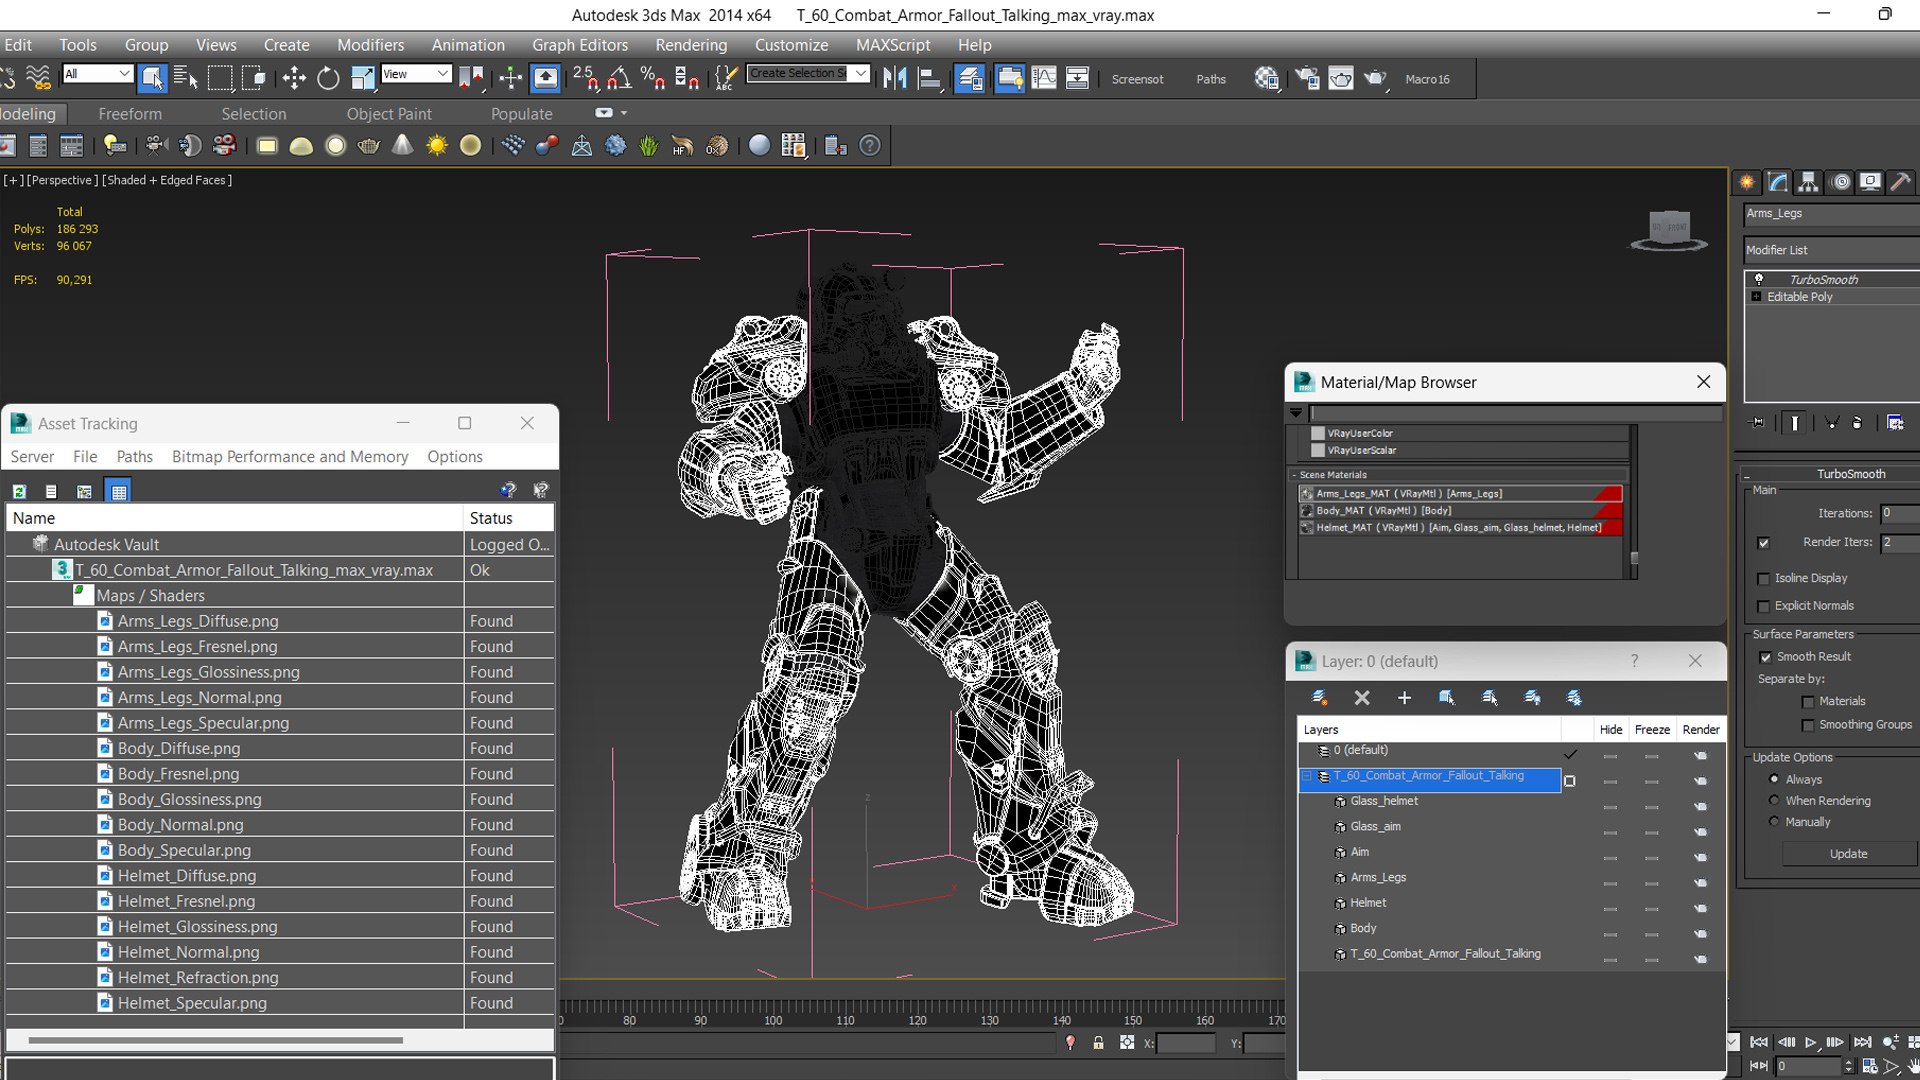This screenshot has width=1920, height=1080.
Task: Select the Always update option
Action: tap(1774, 779)
